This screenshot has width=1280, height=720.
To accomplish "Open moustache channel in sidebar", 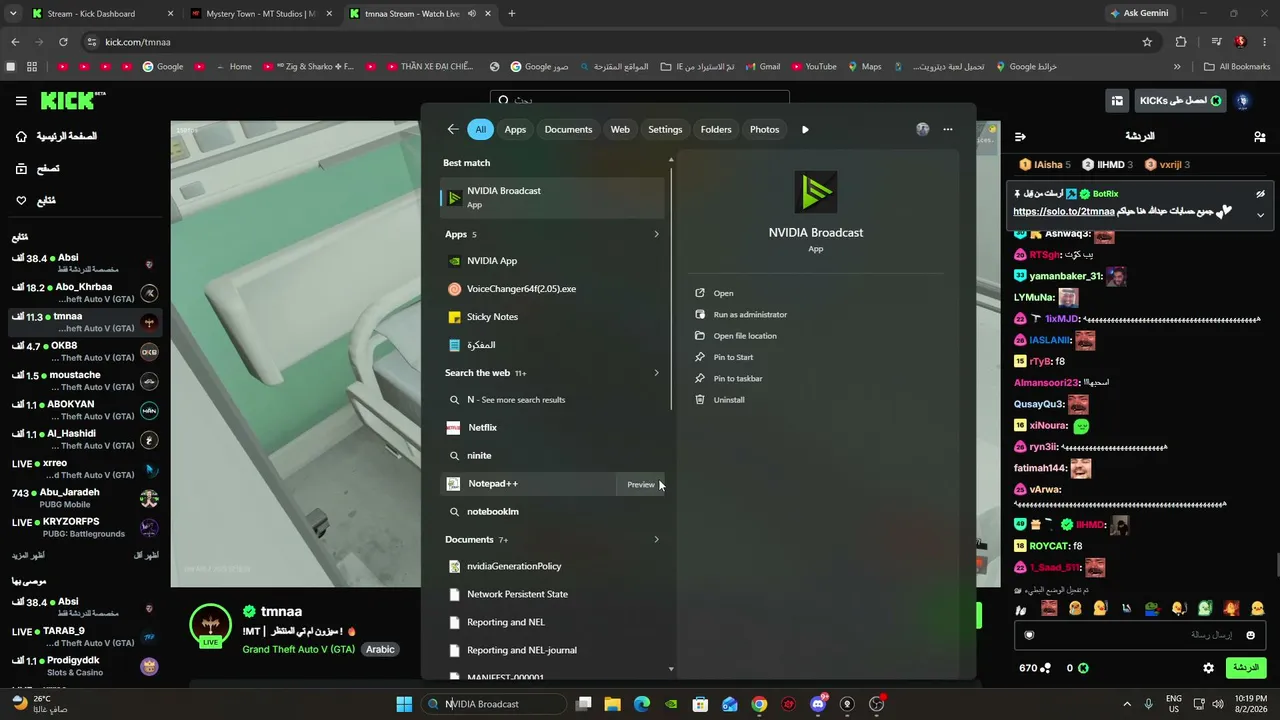I will click(85, 381).
